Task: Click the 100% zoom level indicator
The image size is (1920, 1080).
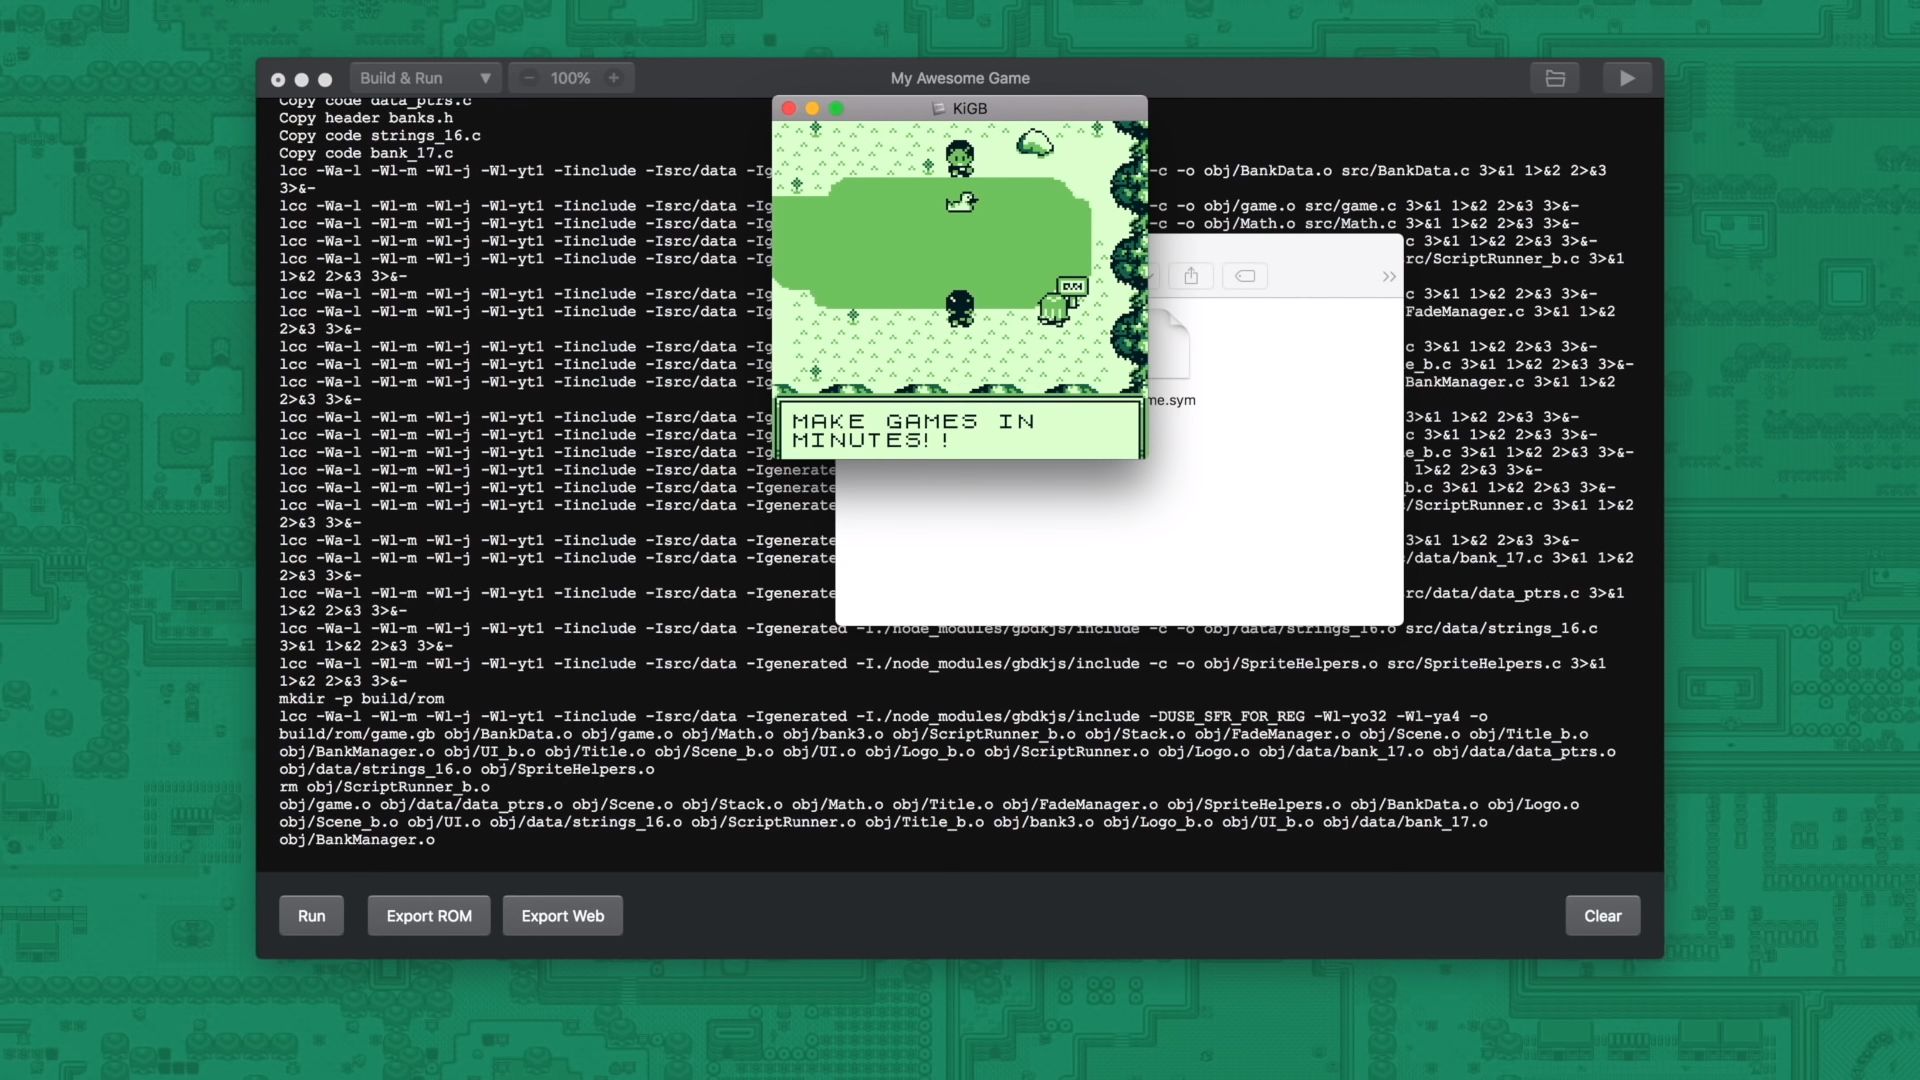Action: point(570,78)
